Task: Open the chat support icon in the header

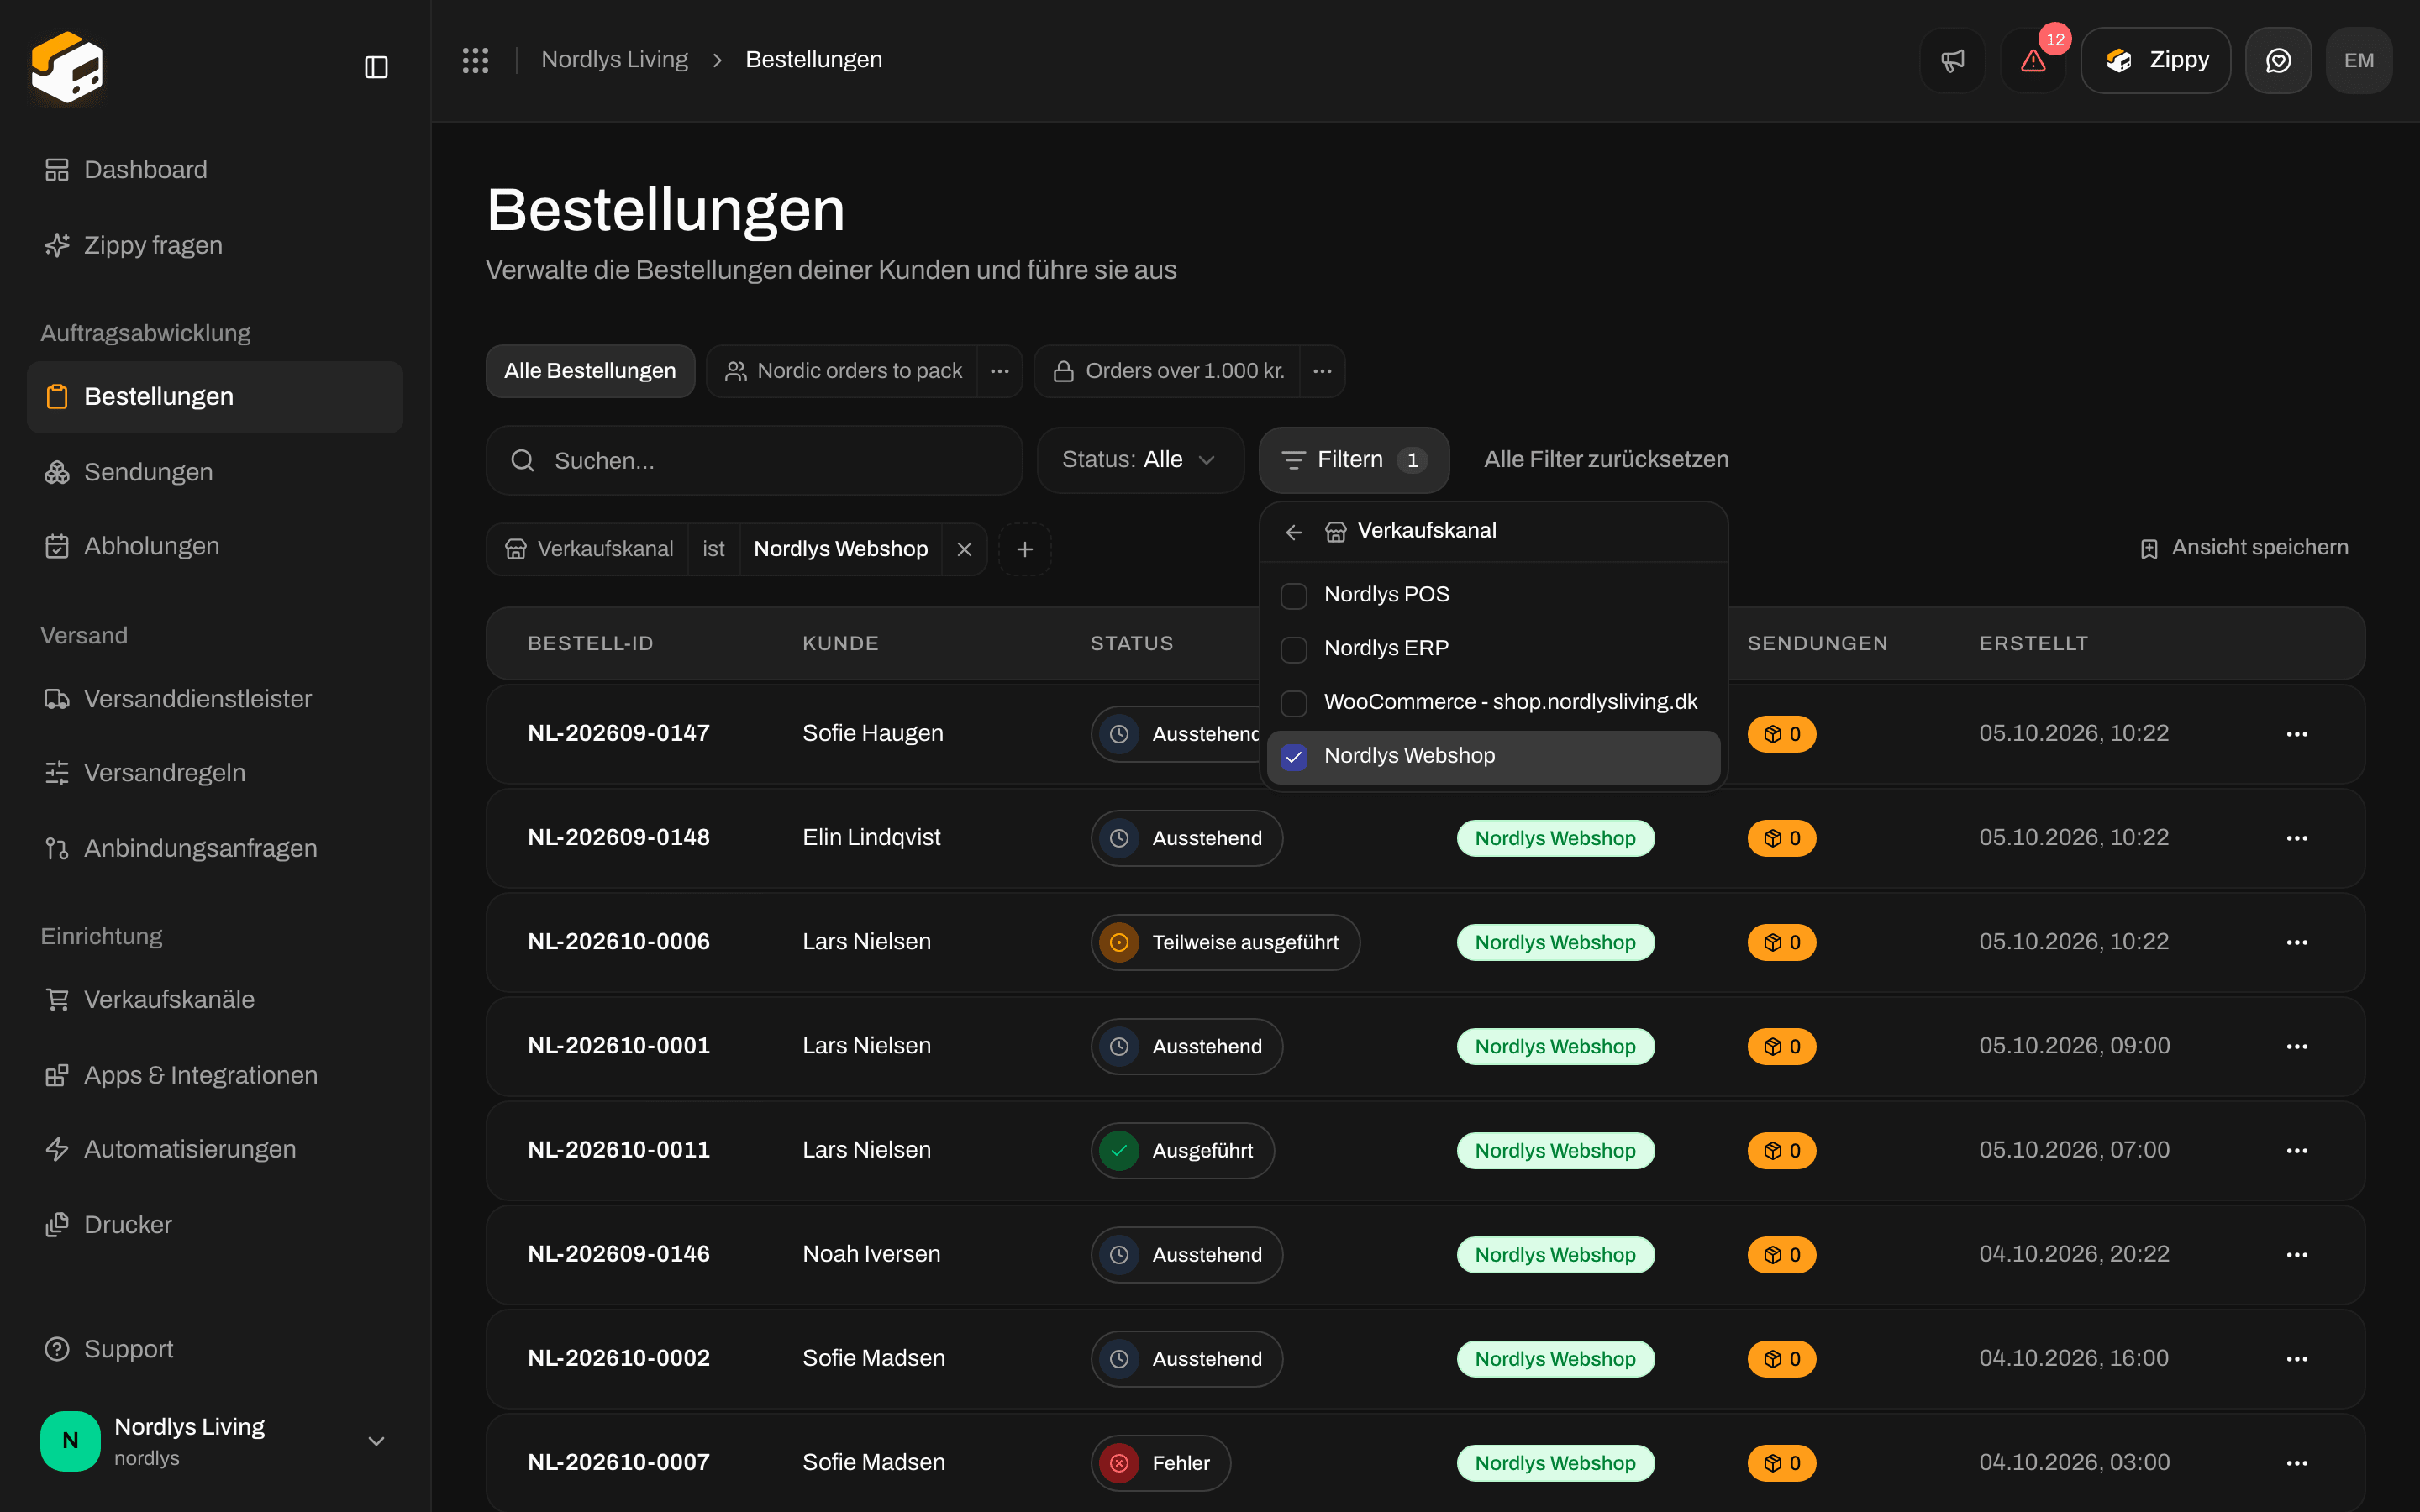Action: pos(2278,60)
